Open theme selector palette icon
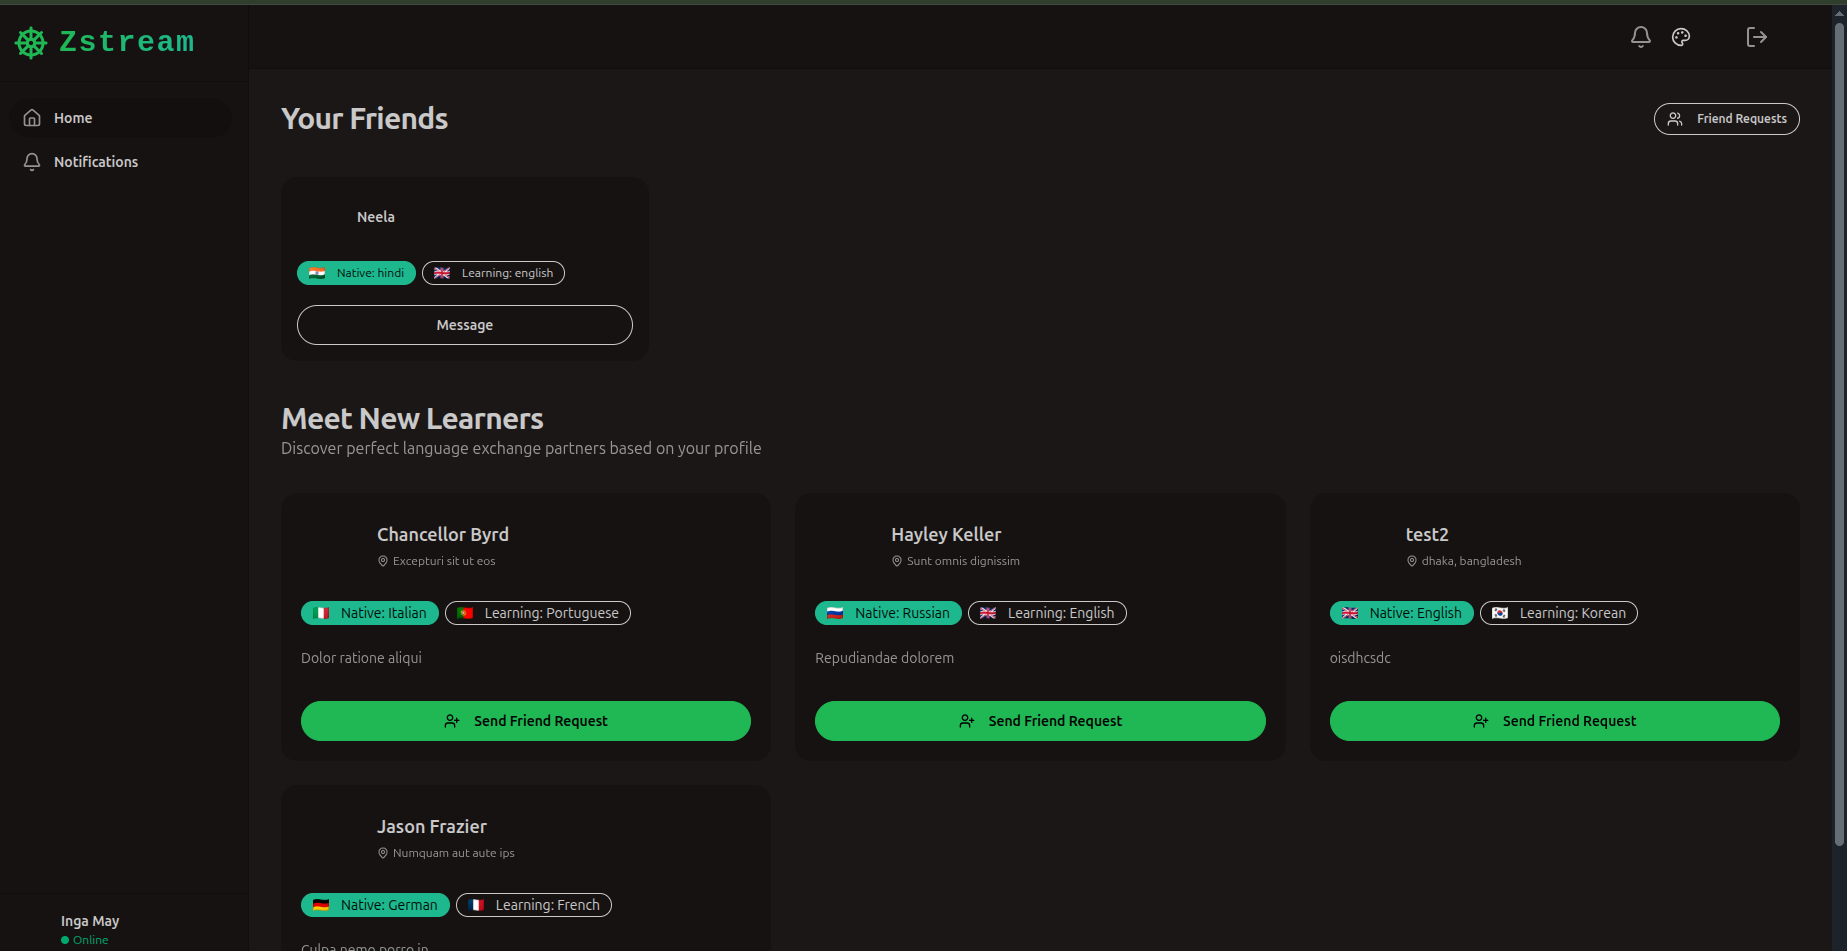 pyautogui.click(x=1681, y=37)
